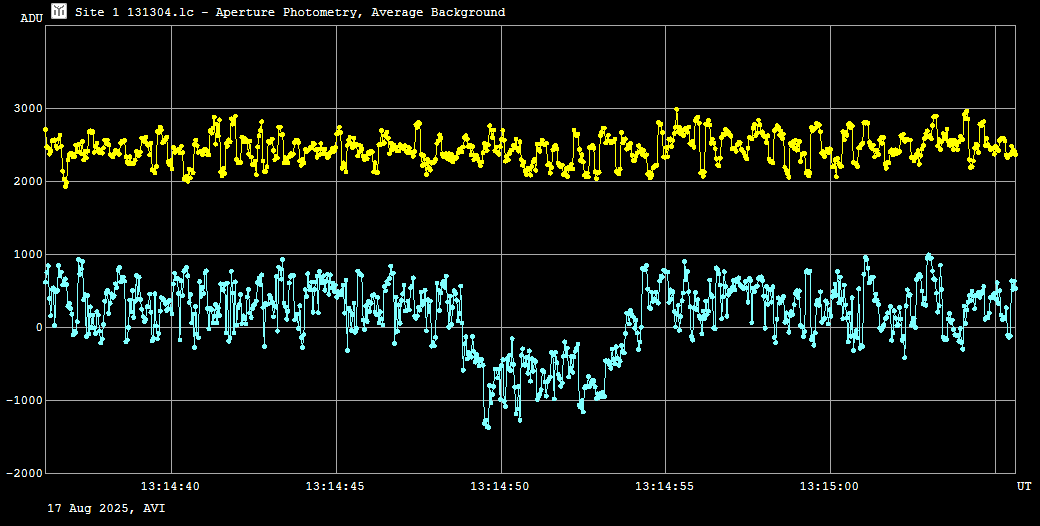Select the 13:14:50 time axis label
Image resolution: width=1040 pixels, height=526 pixels.
point(499,486)
